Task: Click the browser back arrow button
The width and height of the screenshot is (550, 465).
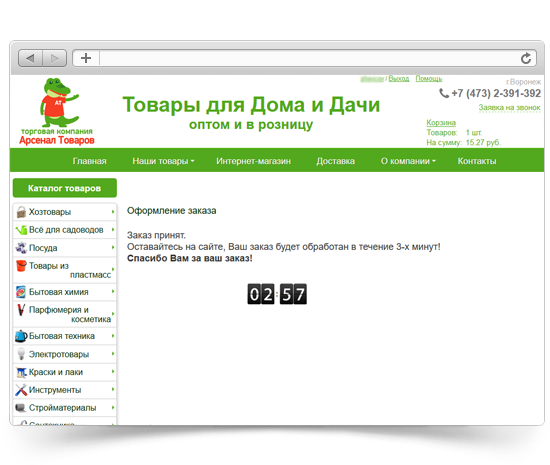Action: [31, 58]
